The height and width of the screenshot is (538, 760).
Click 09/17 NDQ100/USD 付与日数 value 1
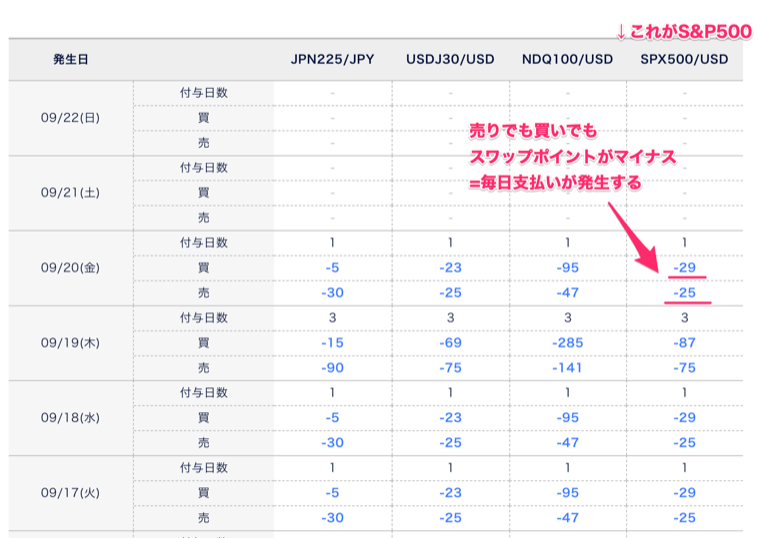(568, 468)
